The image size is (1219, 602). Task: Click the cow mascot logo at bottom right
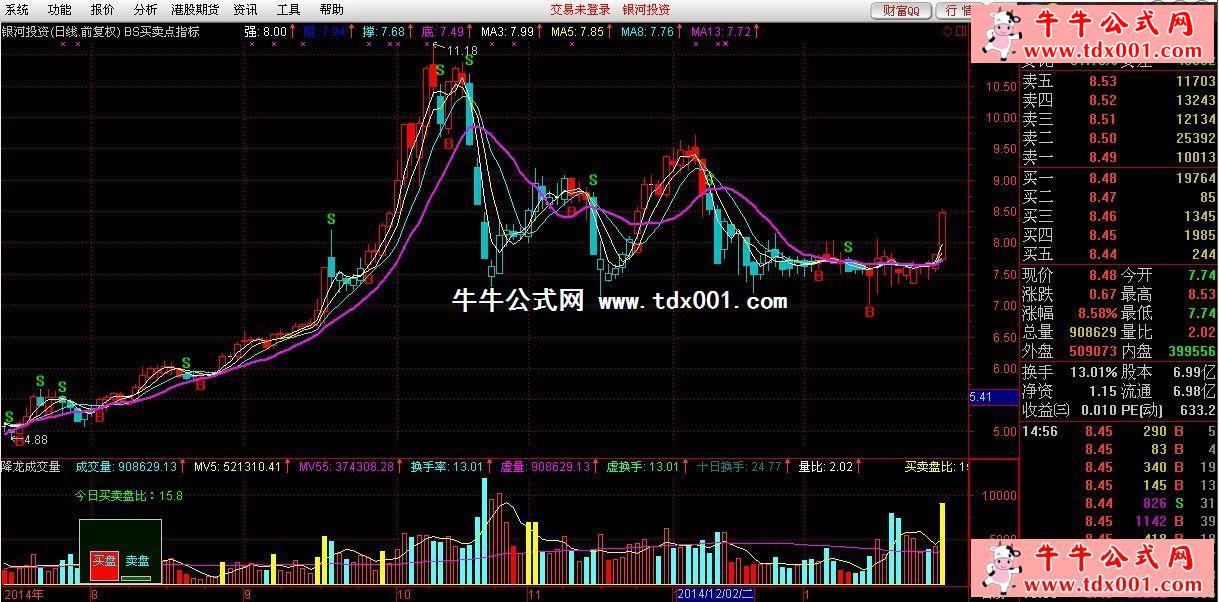click(x=1000, y=568)
